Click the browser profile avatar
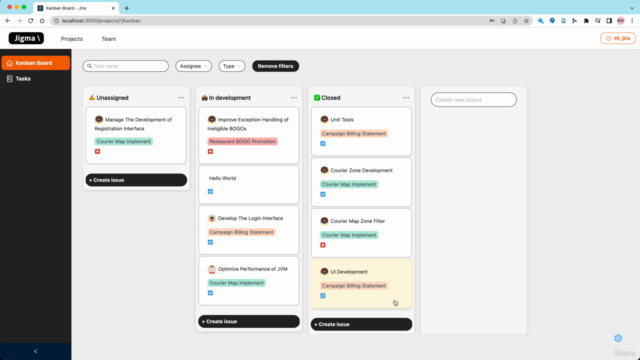Image resolution: width=640 pixels, height=360 pixels. [620, 20]
